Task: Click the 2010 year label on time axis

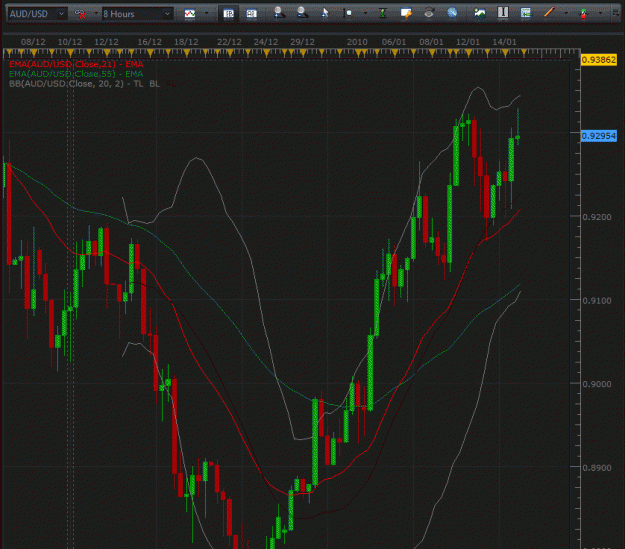Action: 357,42
